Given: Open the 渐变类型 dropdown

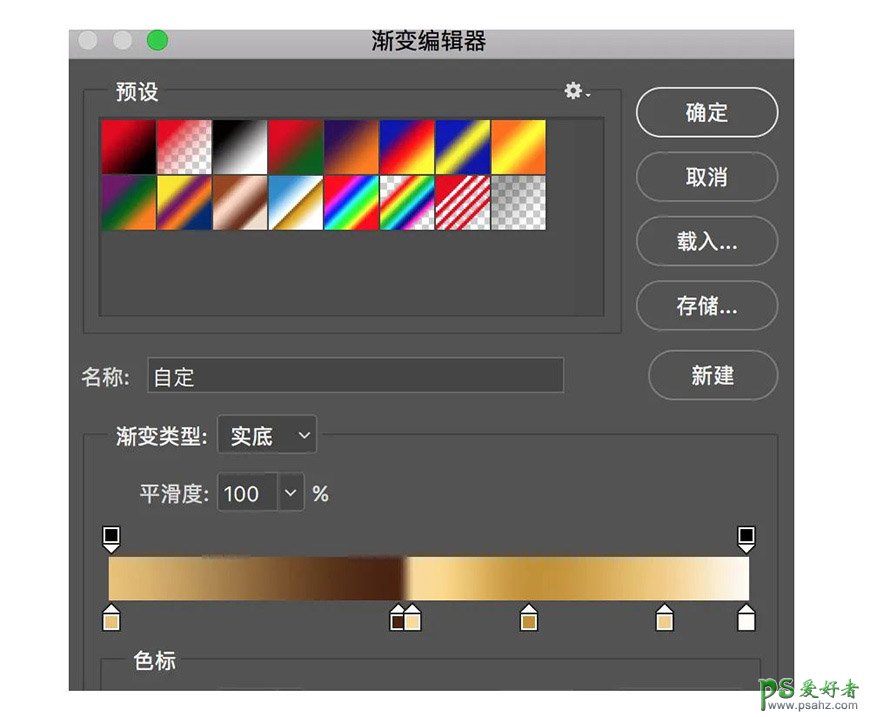Looking at the screenshot, I should click(267, 435).
